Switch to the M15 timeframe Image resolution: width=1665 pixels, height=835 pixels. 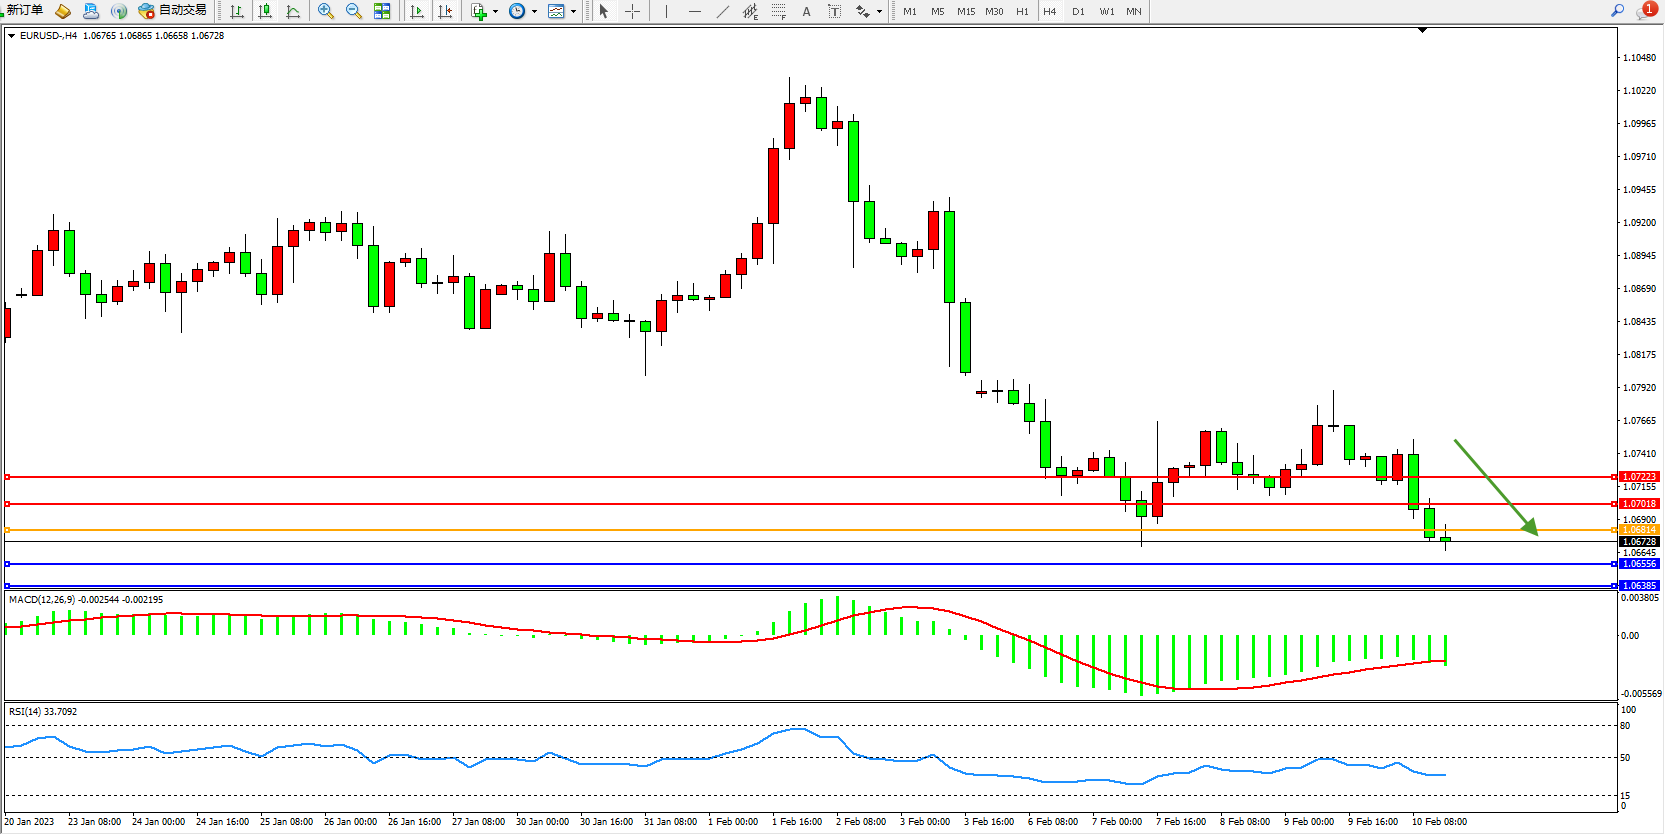[965, 11]
